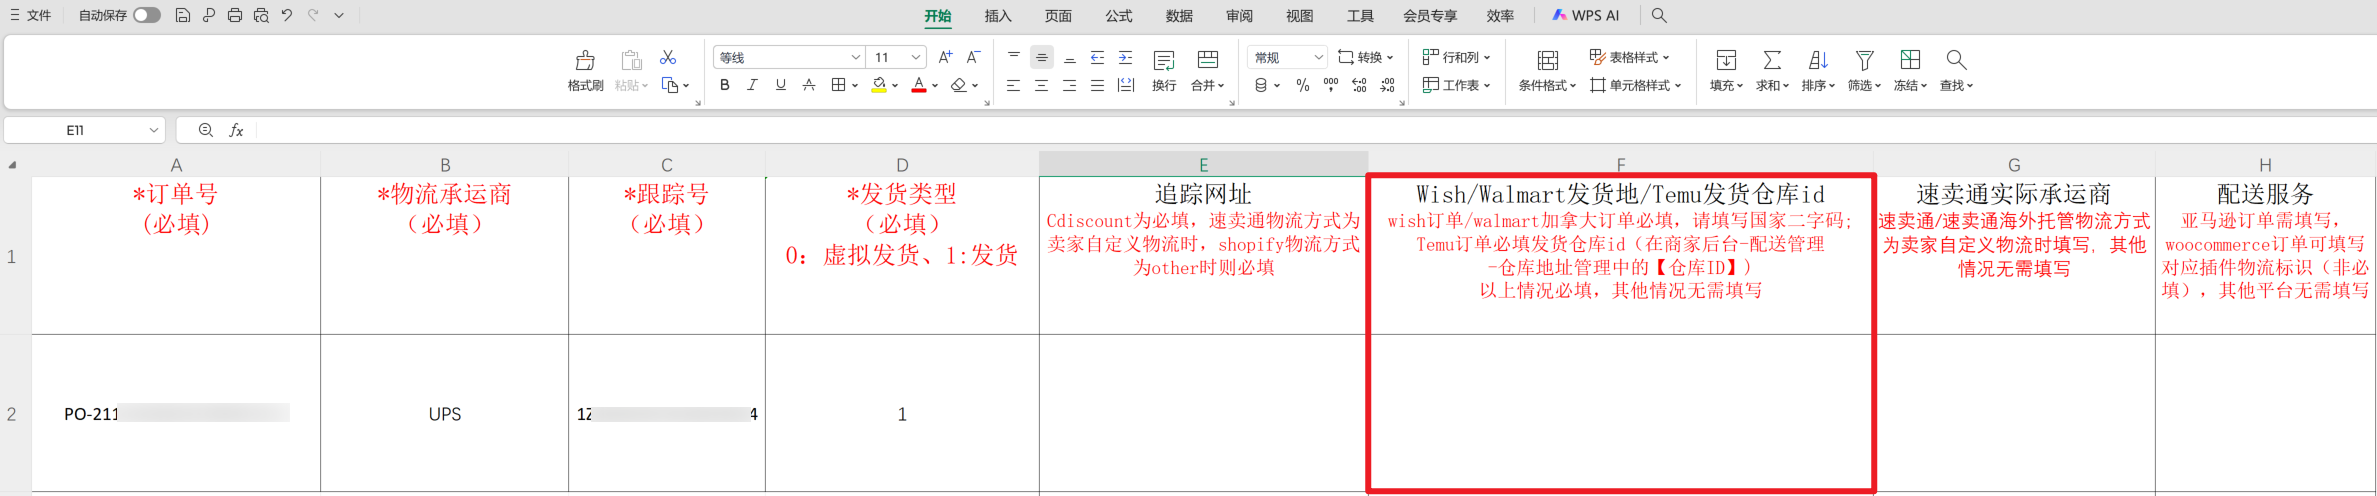Switch to 审阅 Review tab
Viewport: 2377px width, 496px height.
click(1239, 16)
